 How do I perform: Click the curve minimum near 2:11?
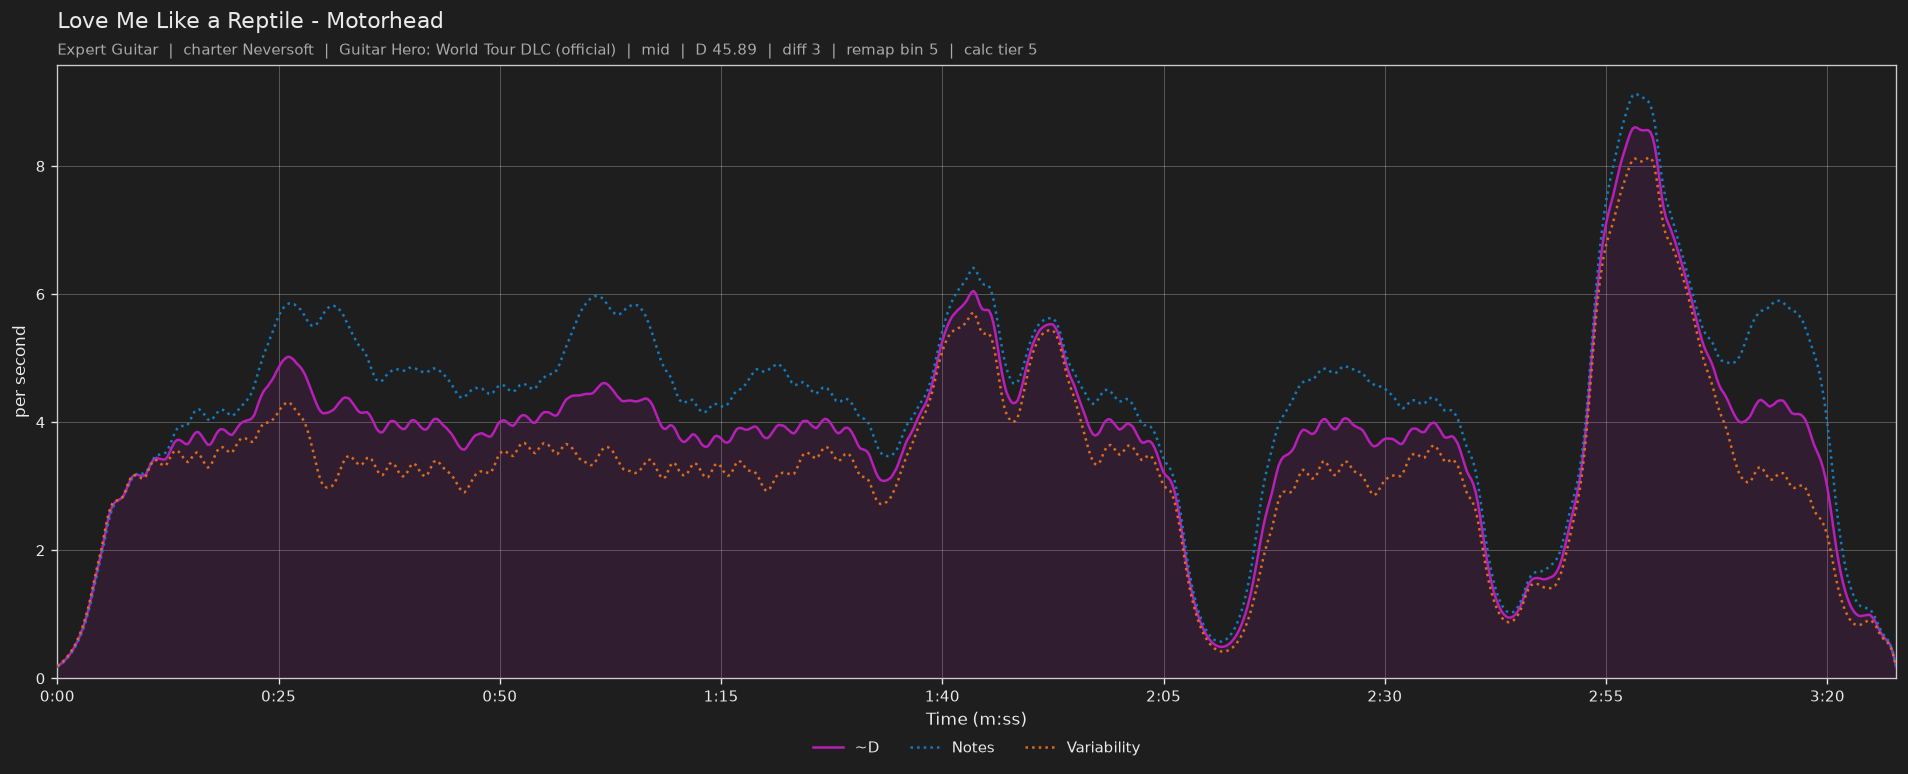(1221, 647)
